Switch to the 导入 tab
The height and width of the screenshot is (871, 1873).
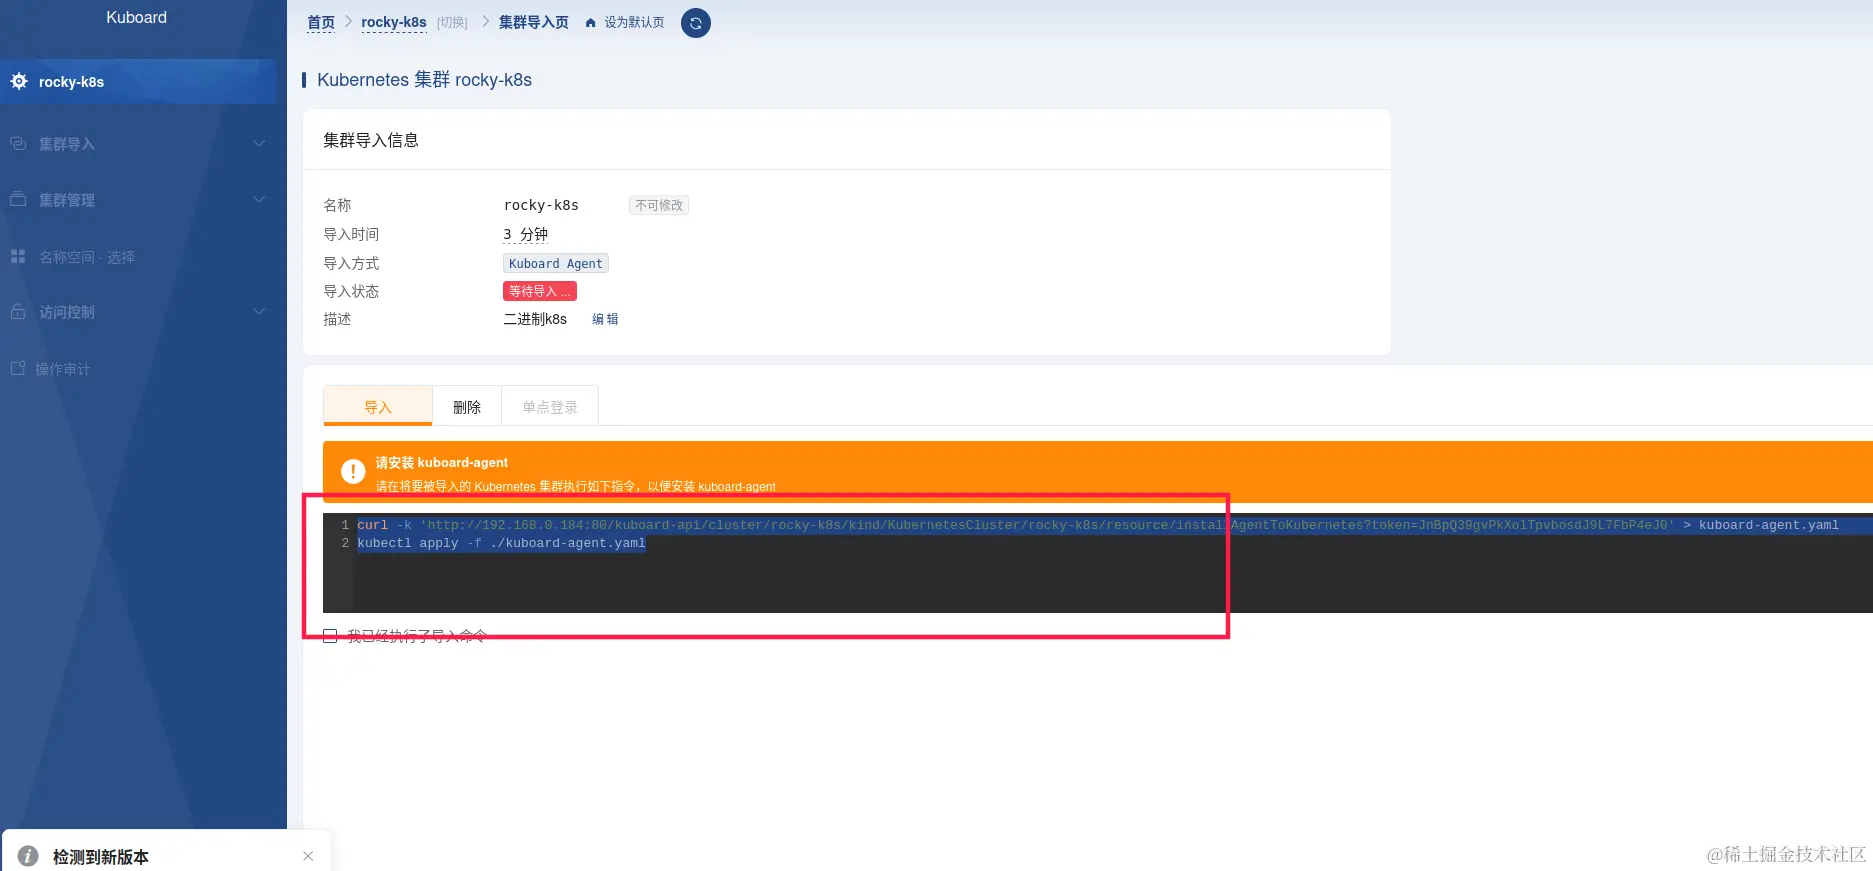(x=378, y=406)
